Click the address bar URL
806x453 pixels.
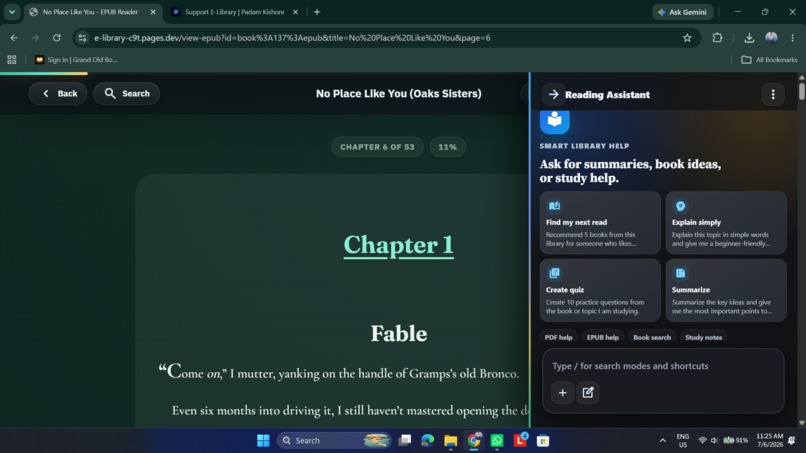coord(292,38)
